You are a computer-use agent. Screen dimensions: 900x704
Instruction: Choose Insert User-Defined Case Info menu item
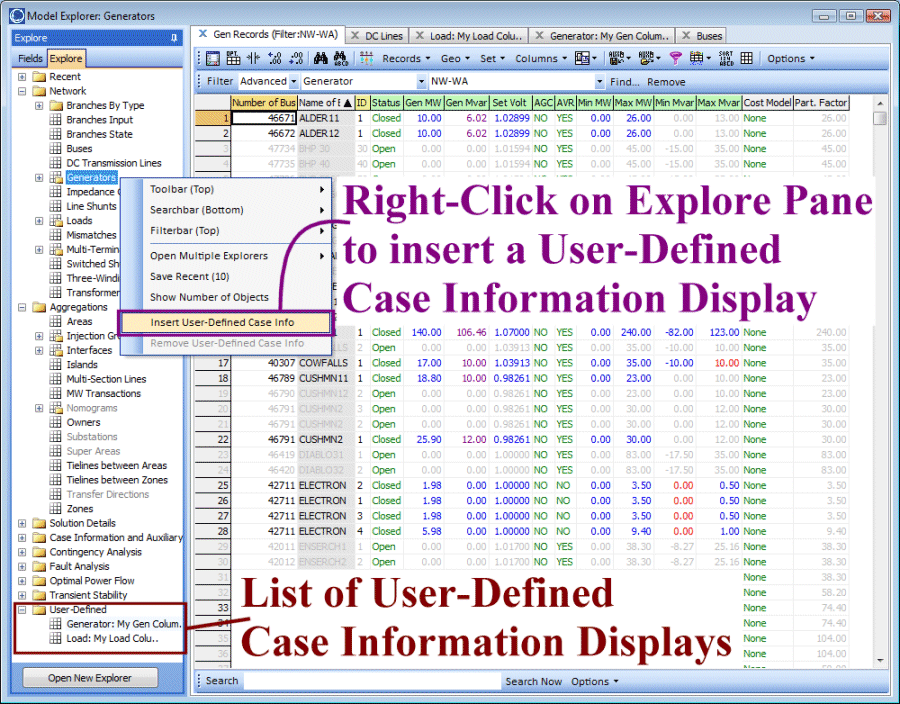pyautogui.click(x=222, y=322)
